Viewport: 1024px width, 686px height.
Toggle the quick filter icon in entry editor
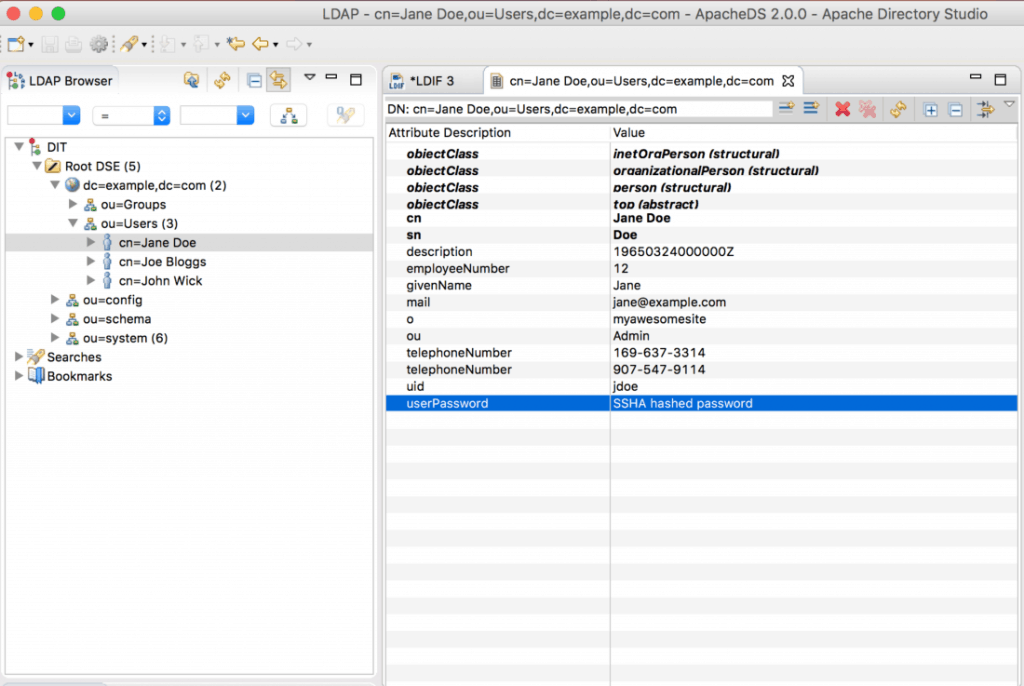985,109
